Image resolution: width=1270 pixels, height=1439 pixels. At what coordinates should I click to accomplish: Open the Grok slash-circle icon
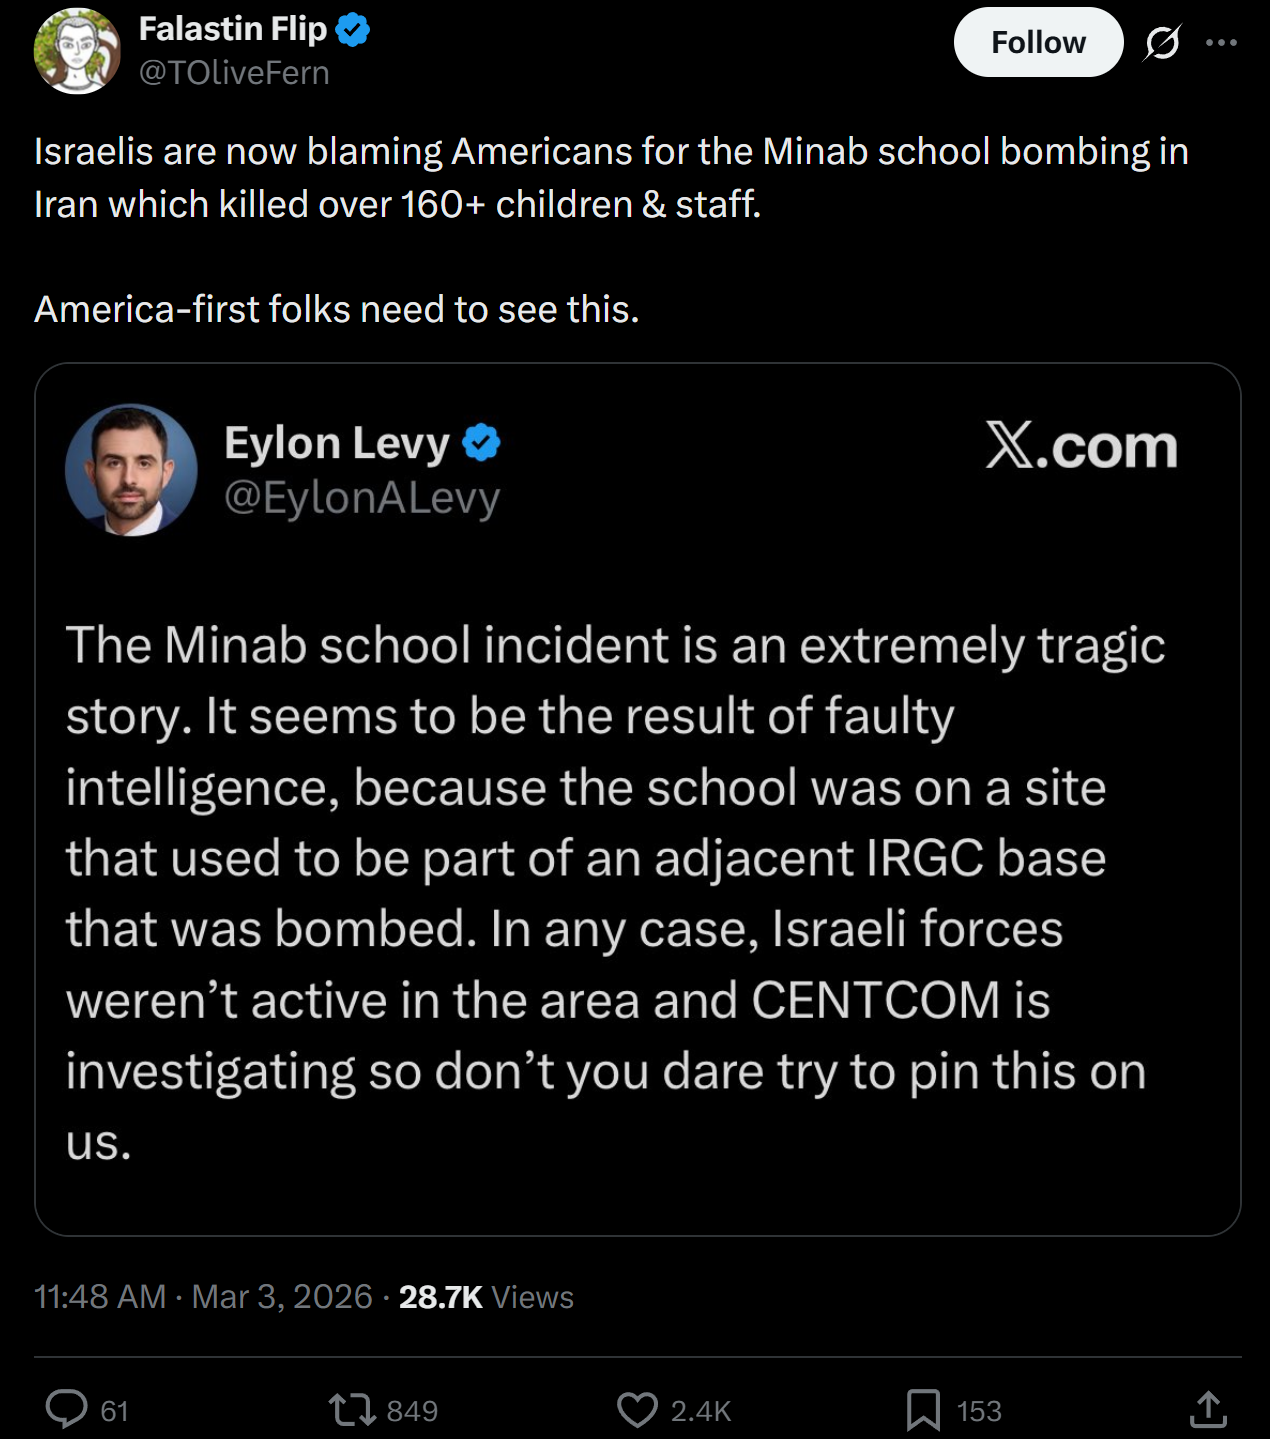click(x=1162, y=43)
